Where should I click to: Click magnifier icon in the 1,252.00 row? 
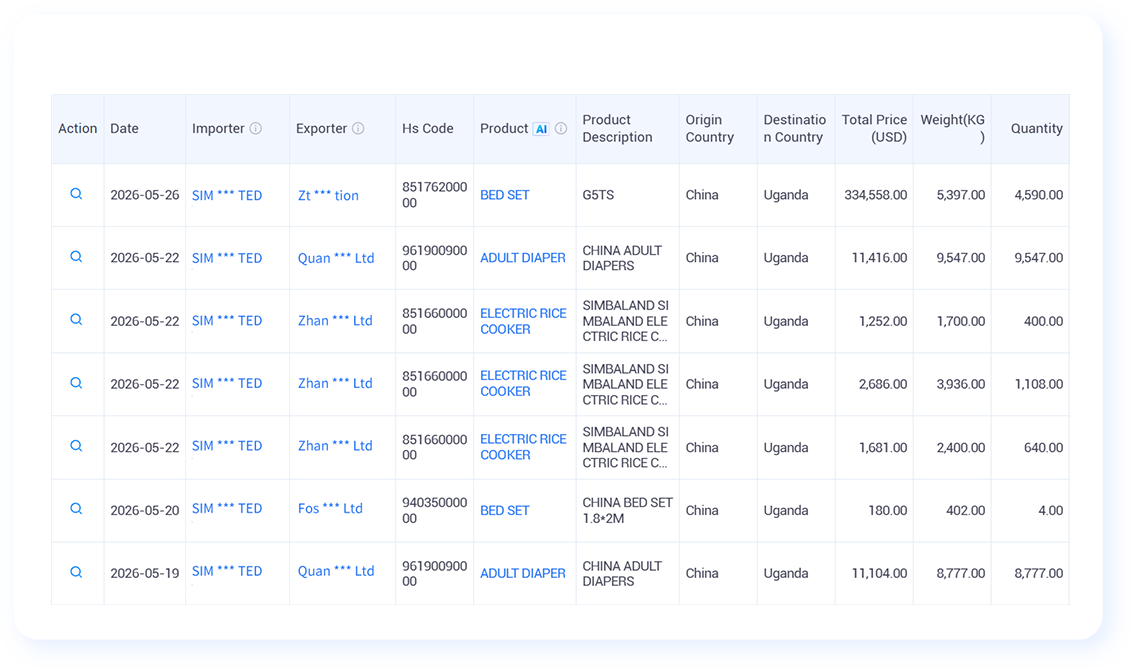click(x=76, y=320)
